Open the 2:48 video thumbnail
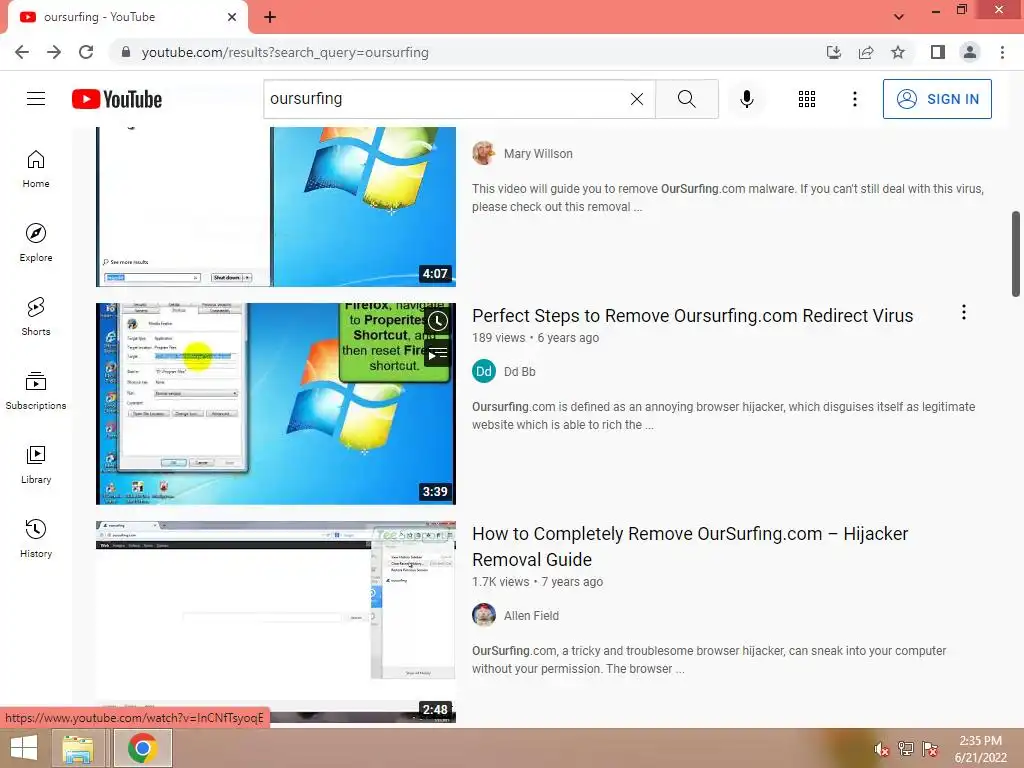Viewport: 1024px width, 768px height. pyautogui.click(x=276, y=622)
